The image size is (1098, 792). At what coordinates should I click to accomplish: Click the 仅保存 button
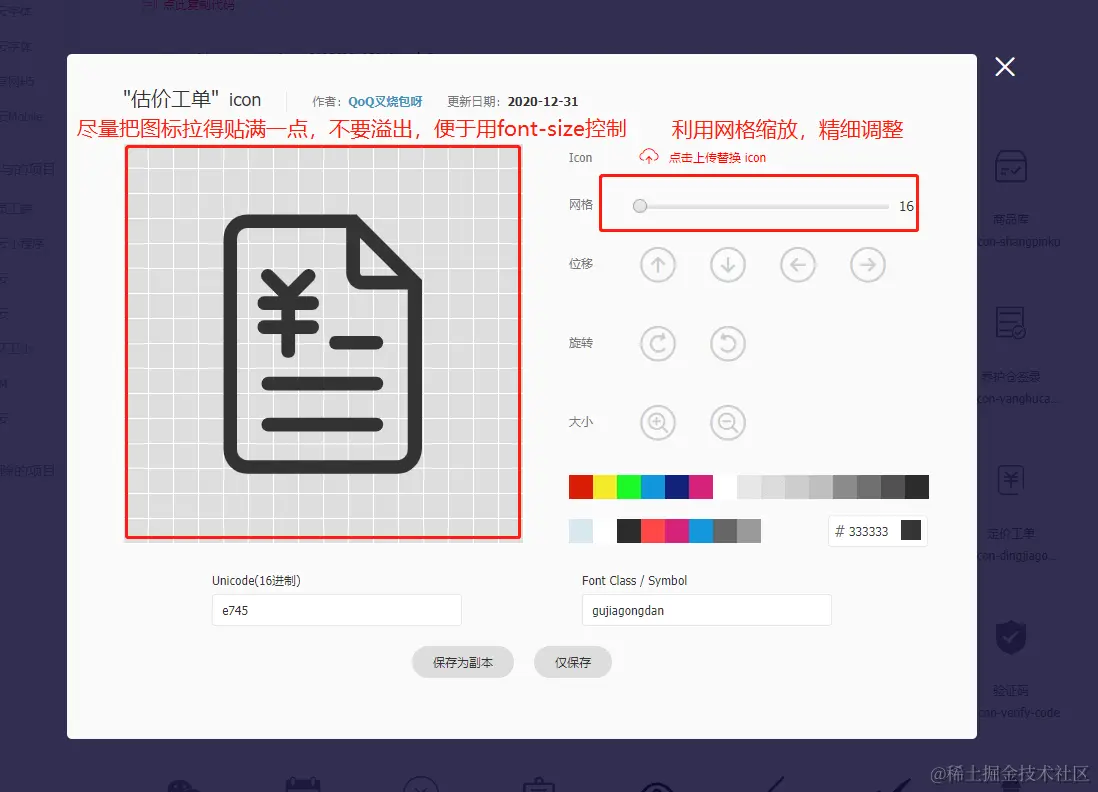point(573,662)
